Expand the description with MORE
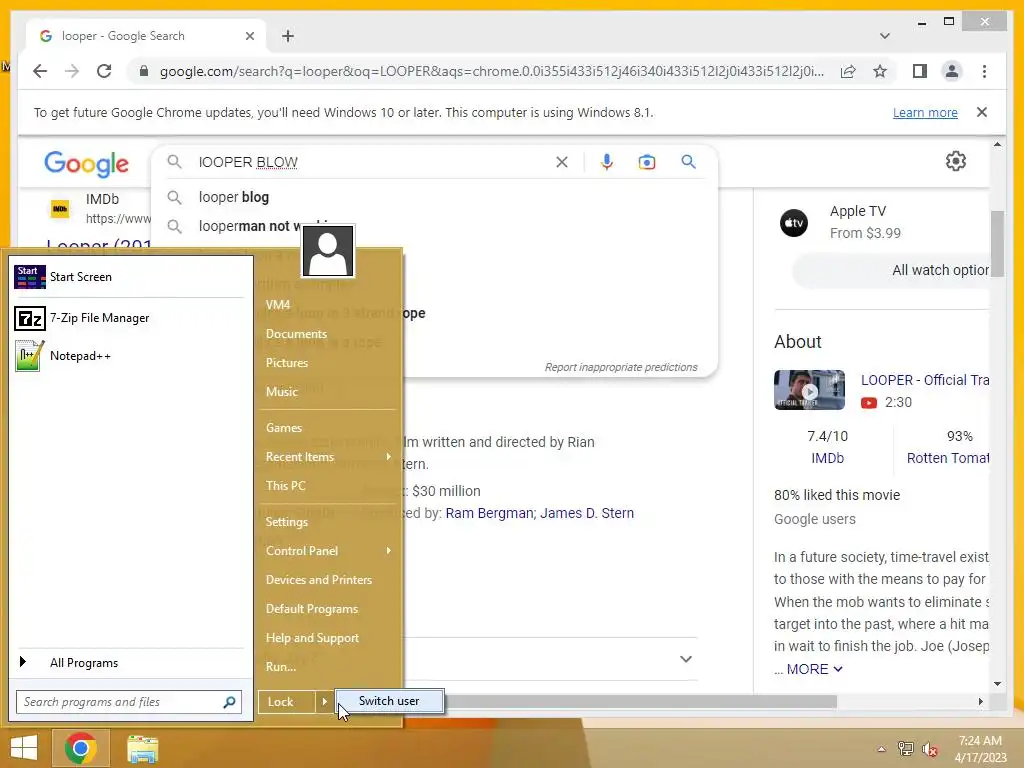Image resolution: width=1024 pixels, height=768 pixels. (814, 669)
